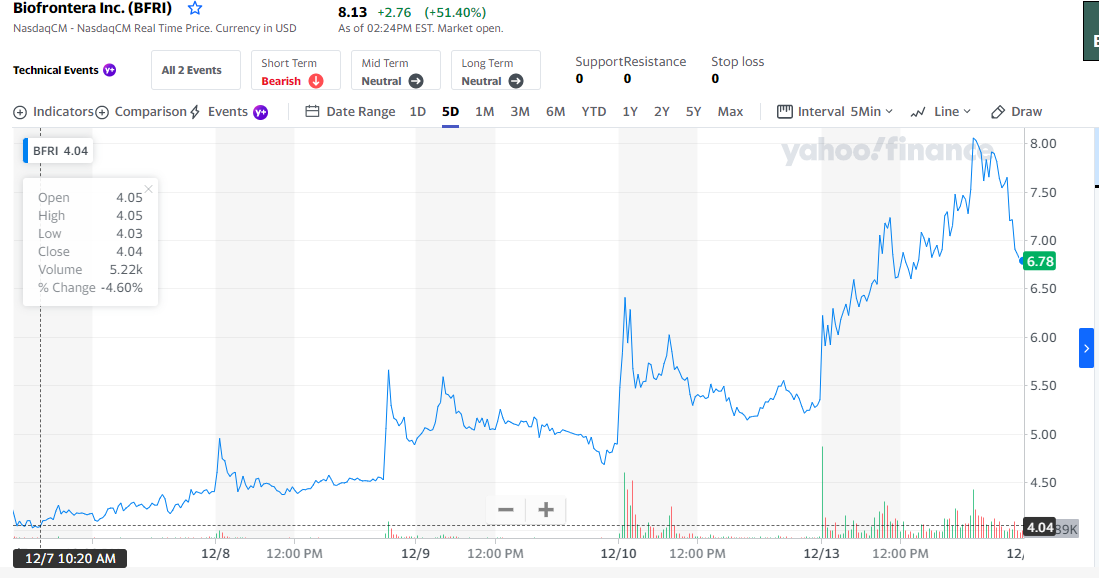The image size is (1099, 578).
Task: Expand the blue right-side panel arrow
Action: [x=1086, y=348]
